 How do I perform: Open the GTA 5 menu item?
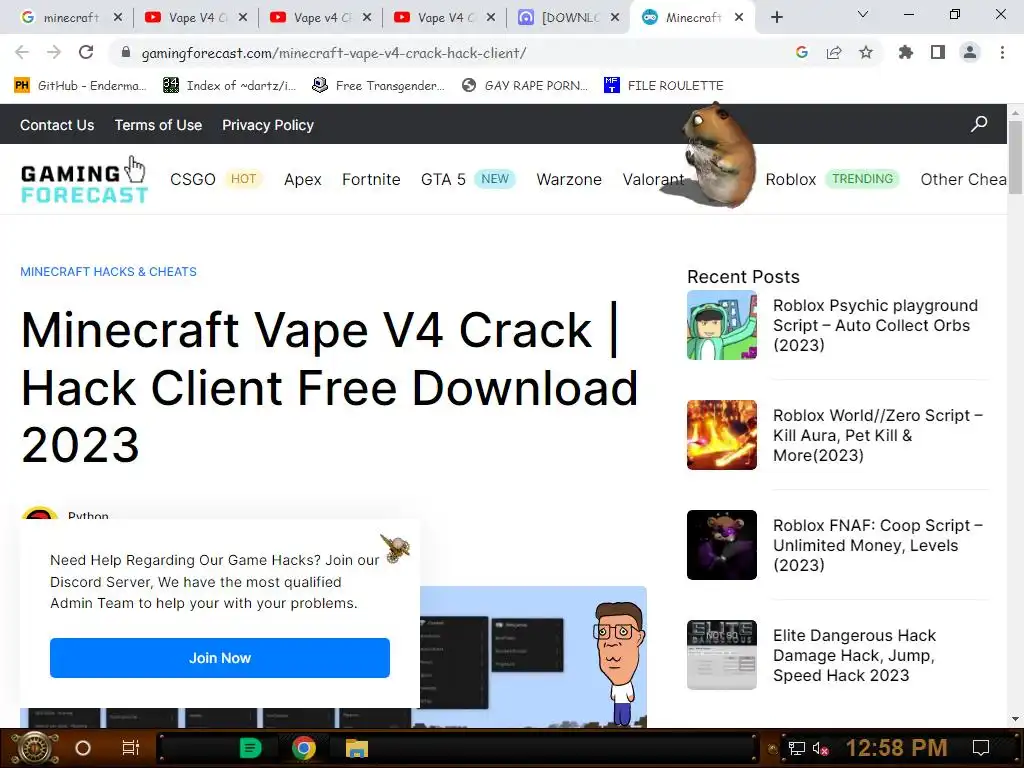coord(443,180)
